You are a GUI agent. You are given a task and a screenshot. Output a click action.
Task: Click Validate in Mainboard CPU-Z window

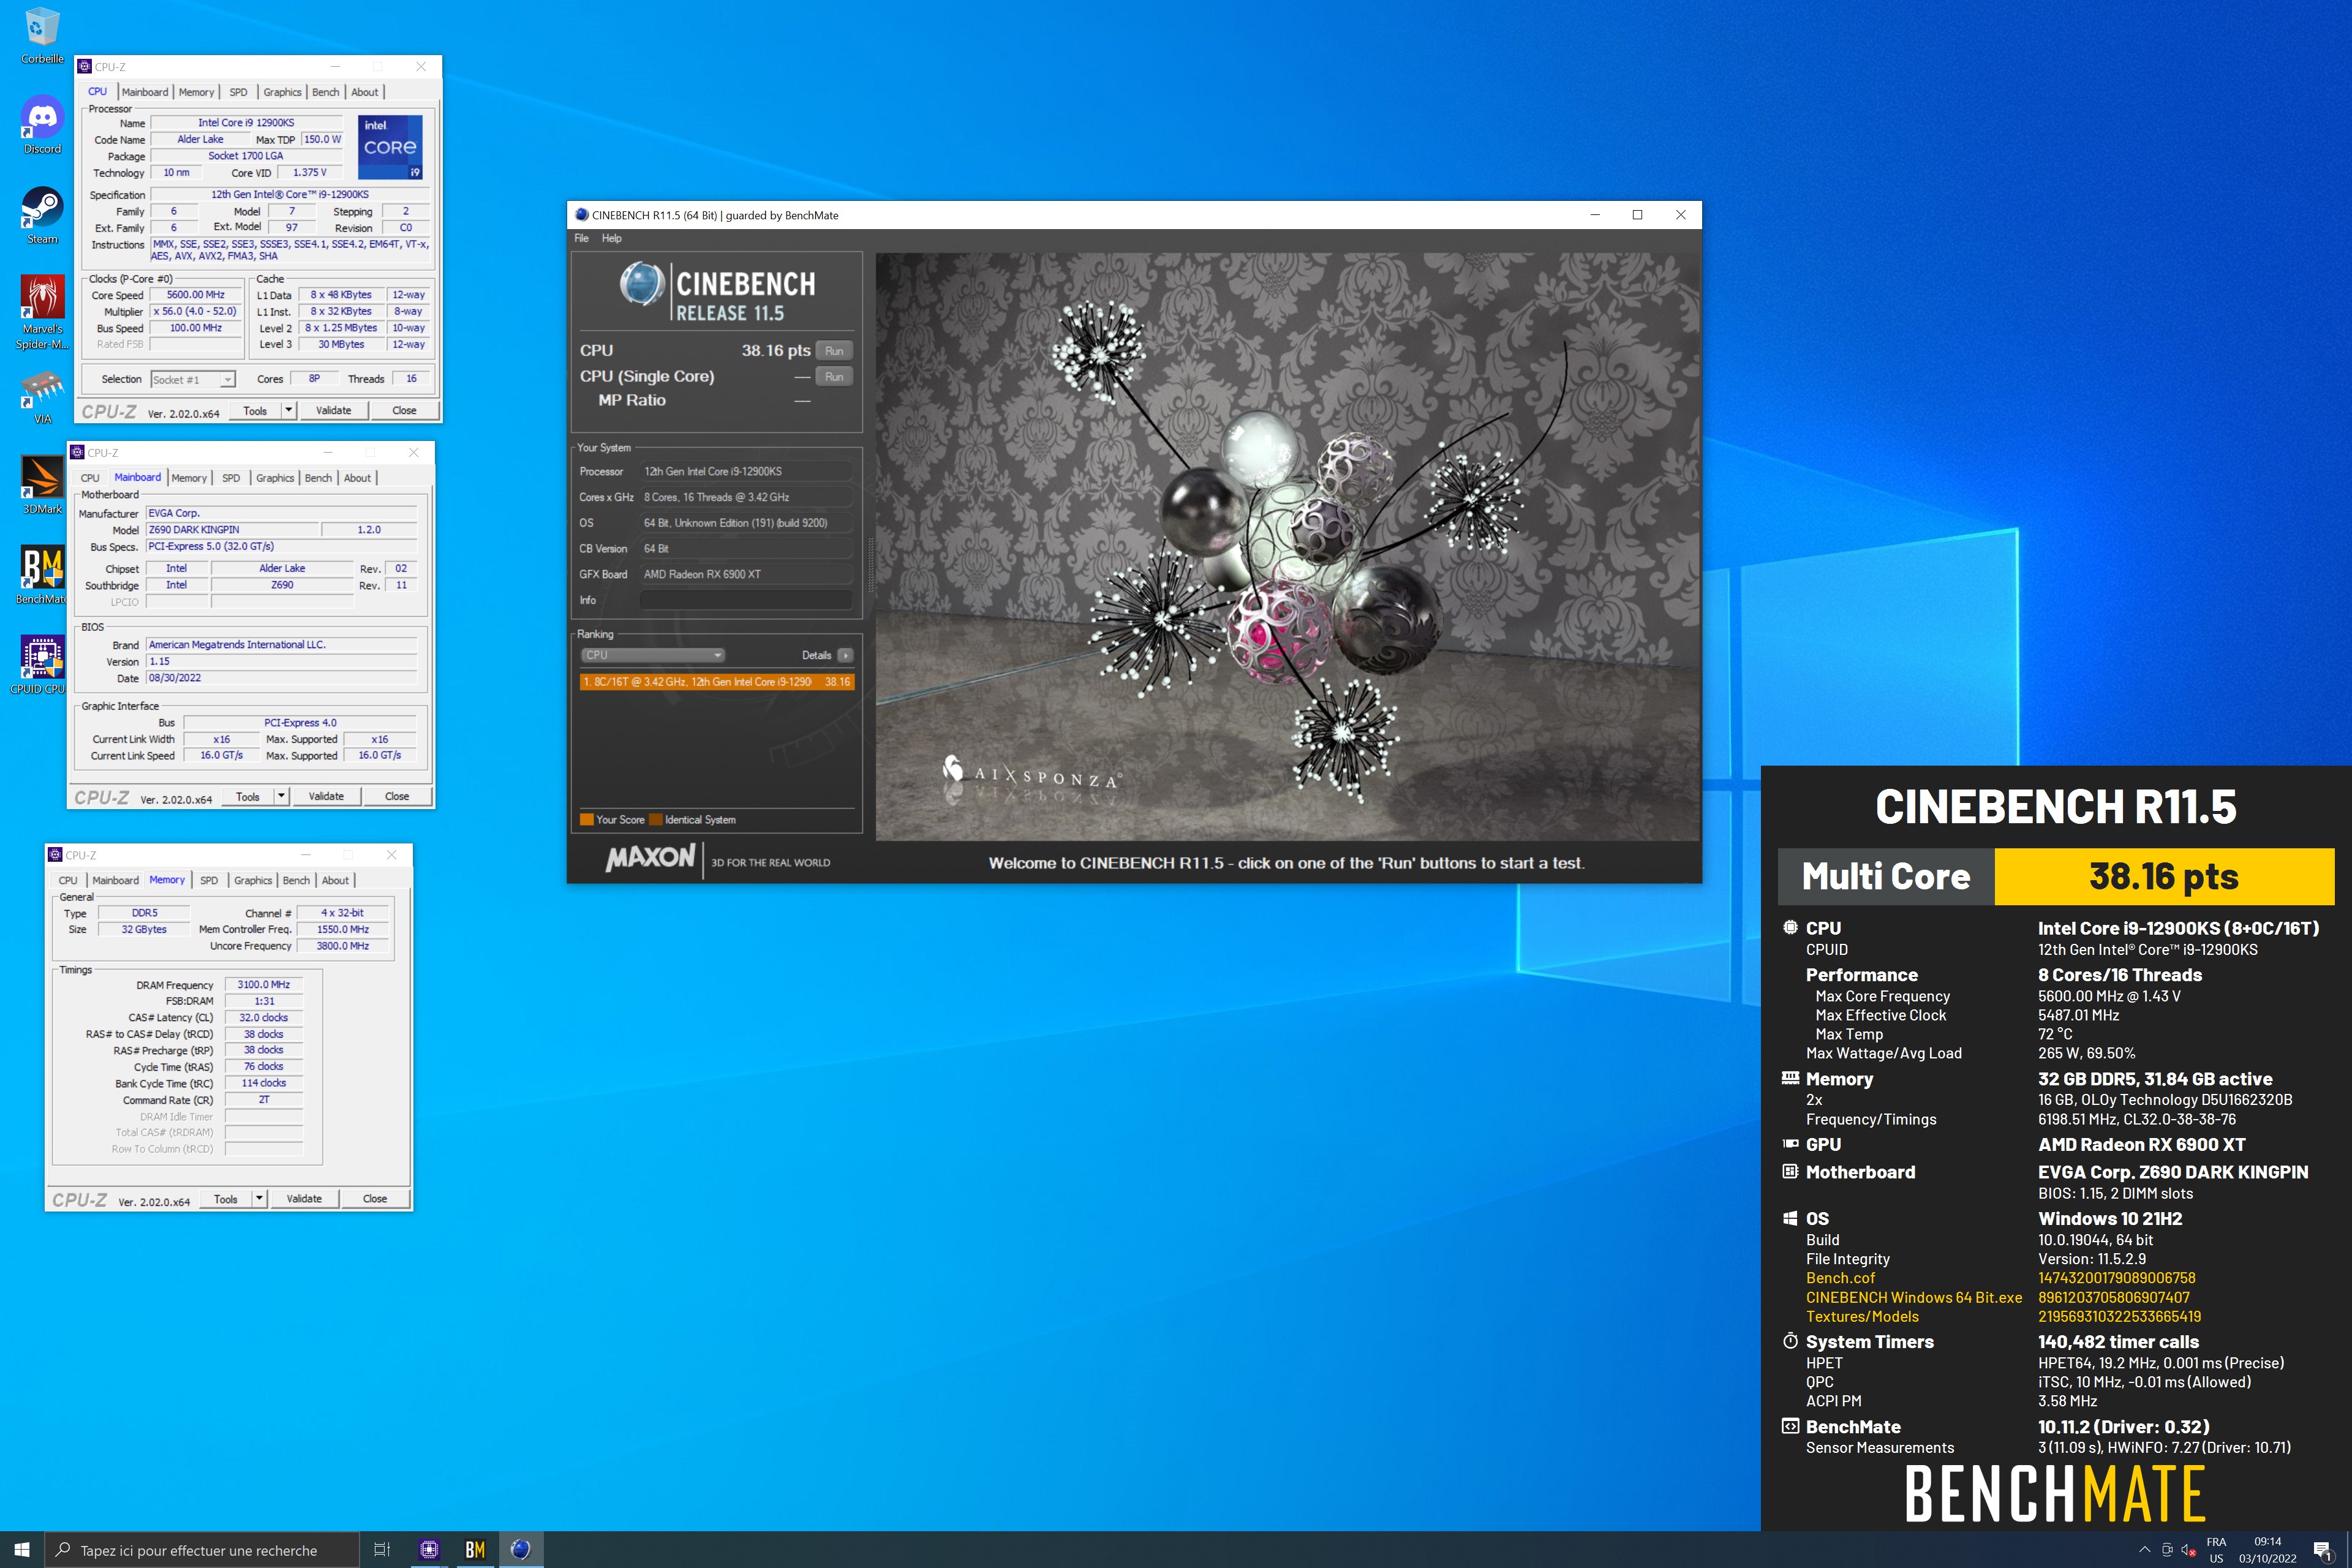click(x=326, y=796)
